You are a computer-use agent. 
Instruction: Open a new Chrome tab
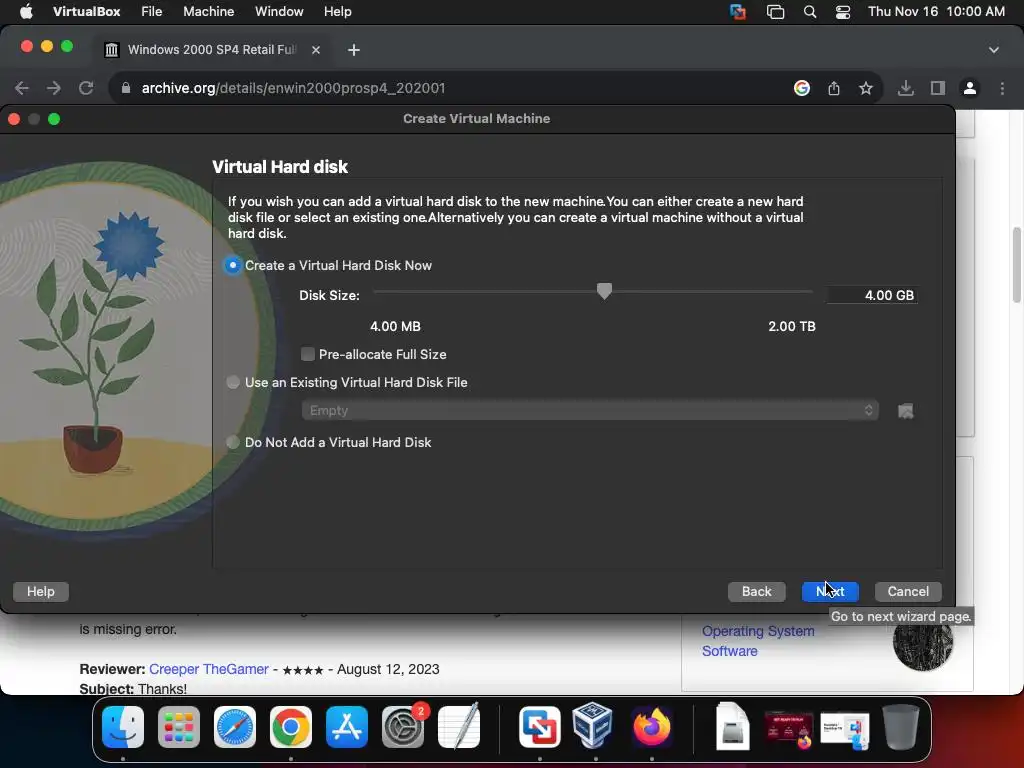(x=353, y=50)
